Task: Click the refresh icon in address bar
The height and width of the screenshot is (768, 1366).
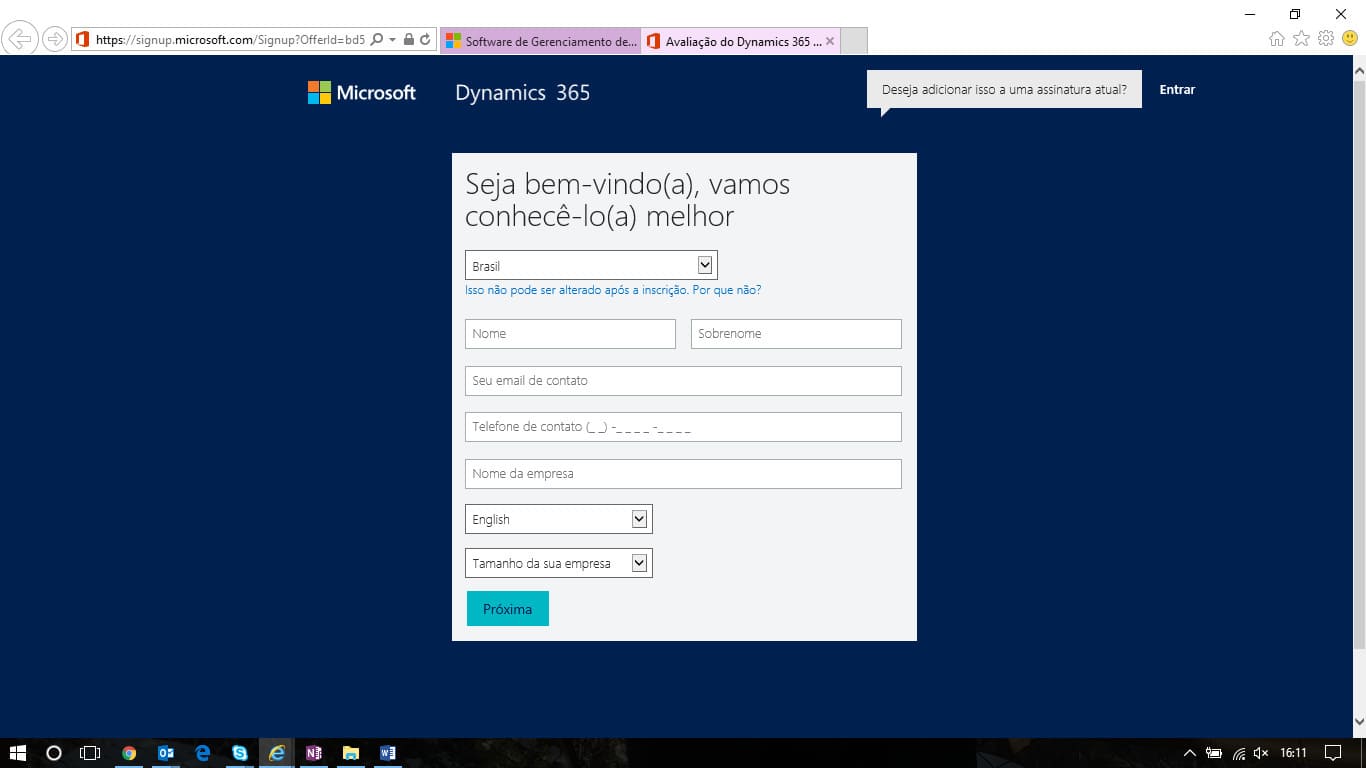Action: coord(425,40)
